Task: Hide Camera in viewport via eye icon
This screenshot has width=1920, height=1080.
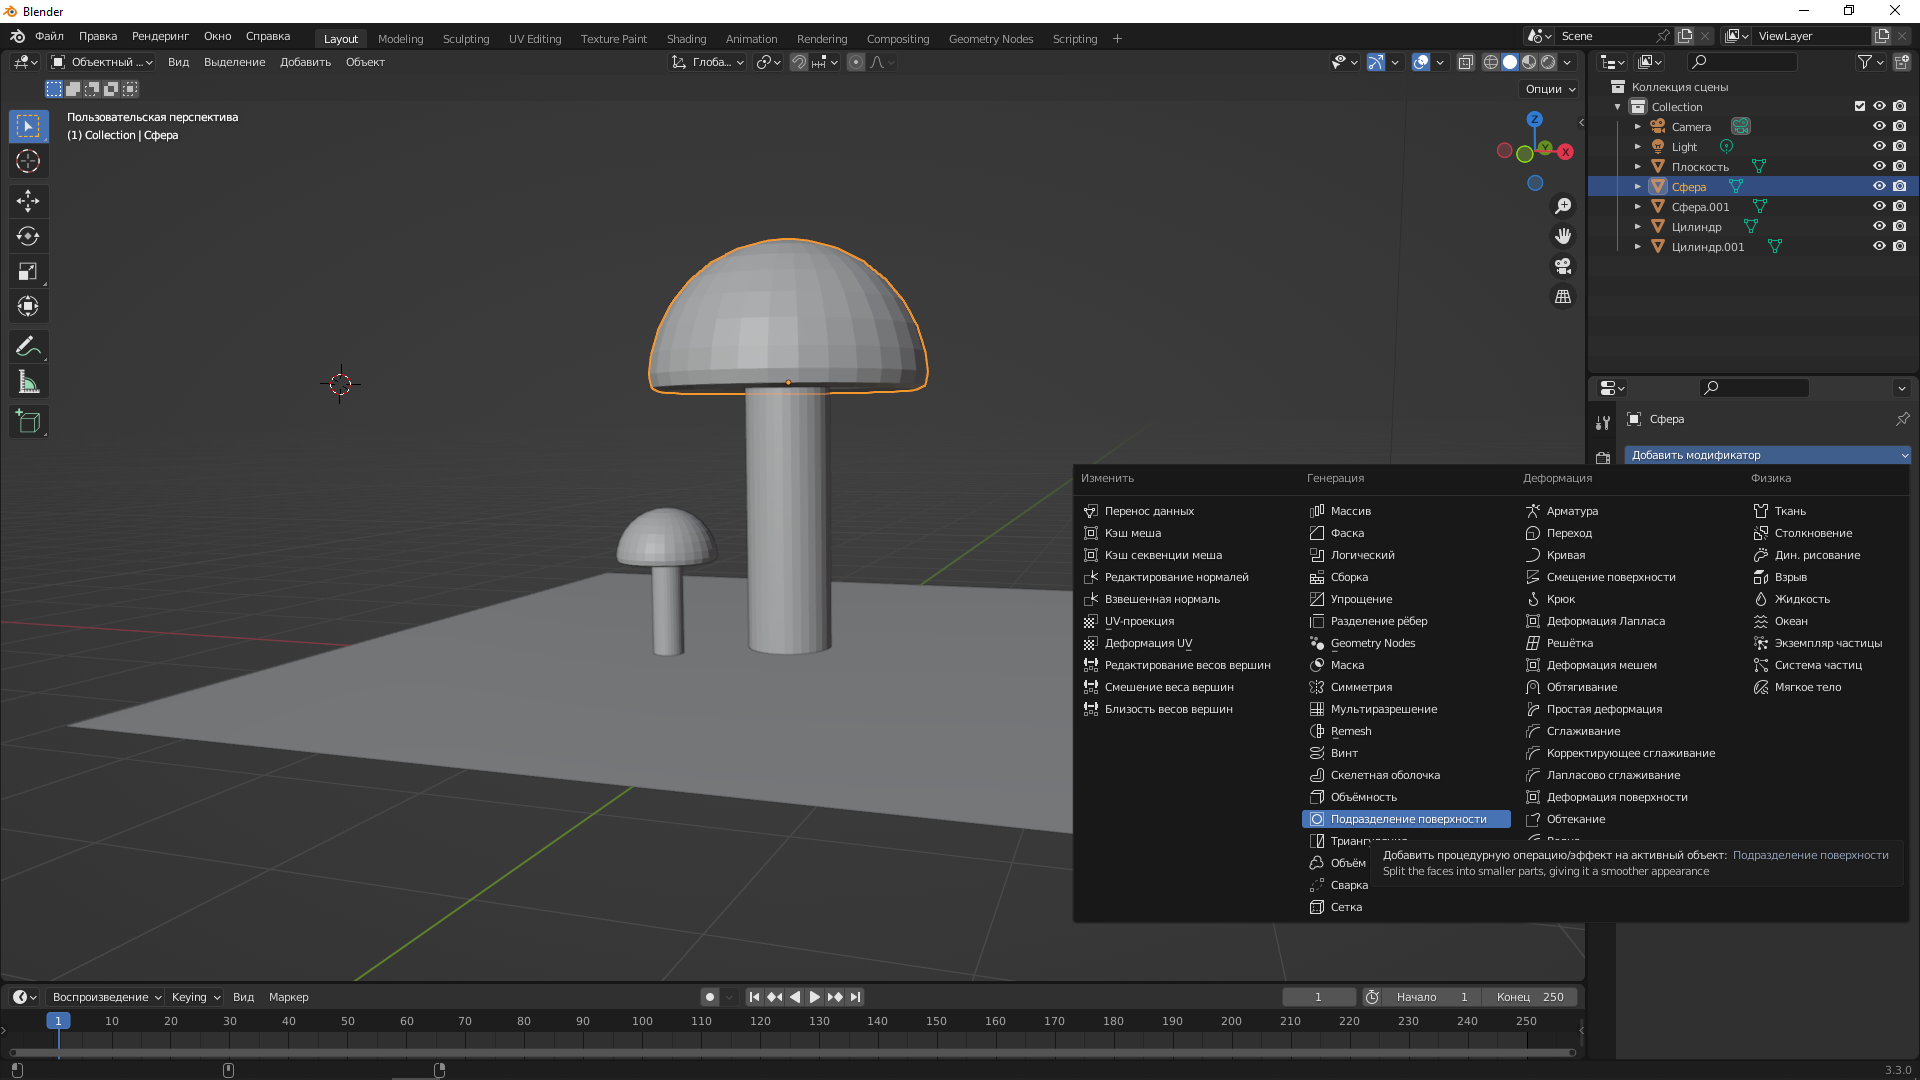Action: pos(1879,126)
